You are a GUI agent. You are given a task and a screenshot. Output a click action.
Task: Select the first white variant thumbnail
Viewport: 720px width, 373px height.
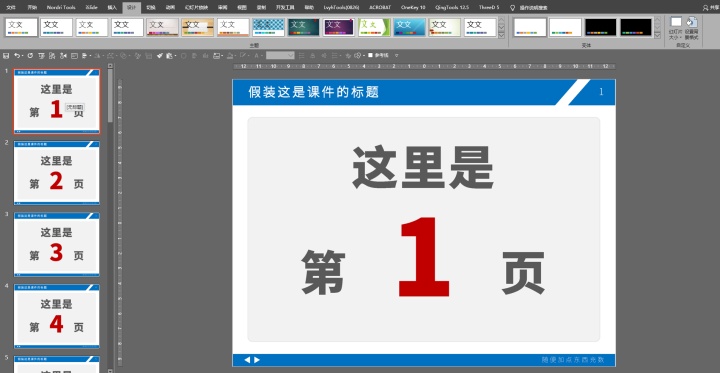click(530, 27)
